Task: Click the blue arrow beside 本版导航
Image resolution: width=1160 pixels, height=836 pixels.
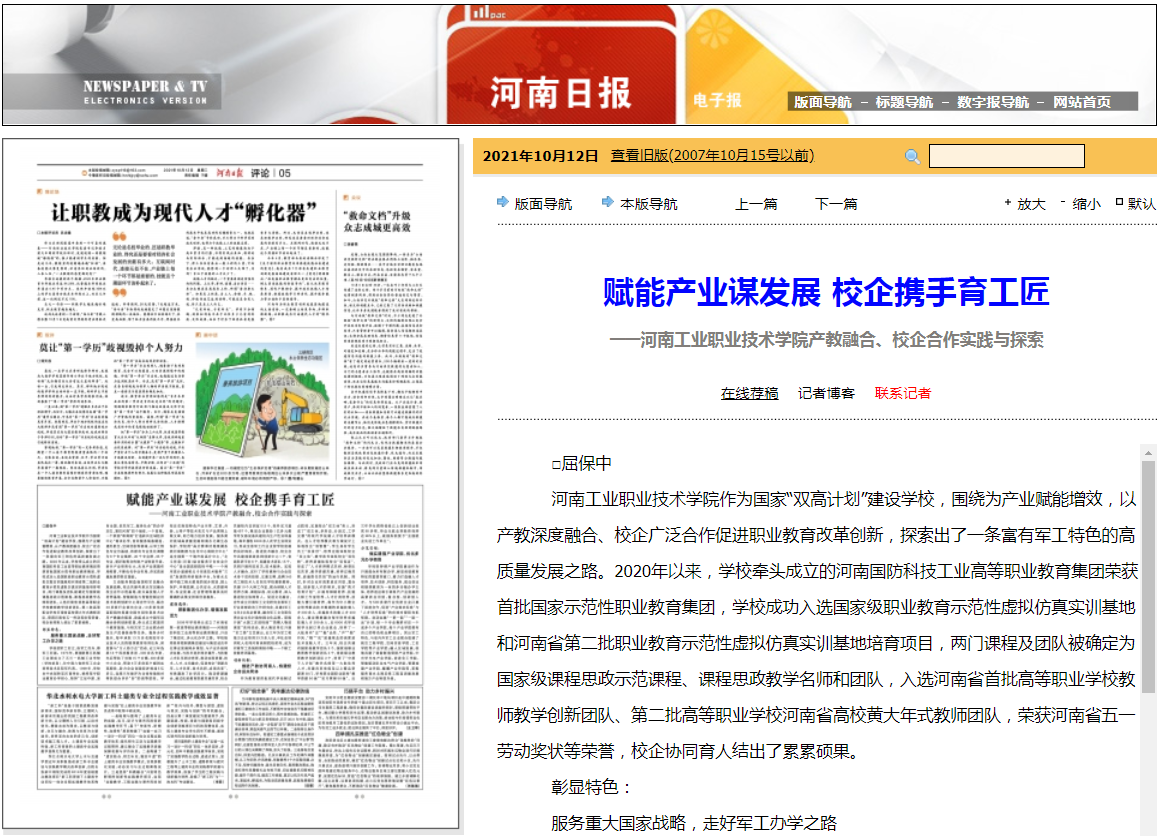Action: [607, 203]
